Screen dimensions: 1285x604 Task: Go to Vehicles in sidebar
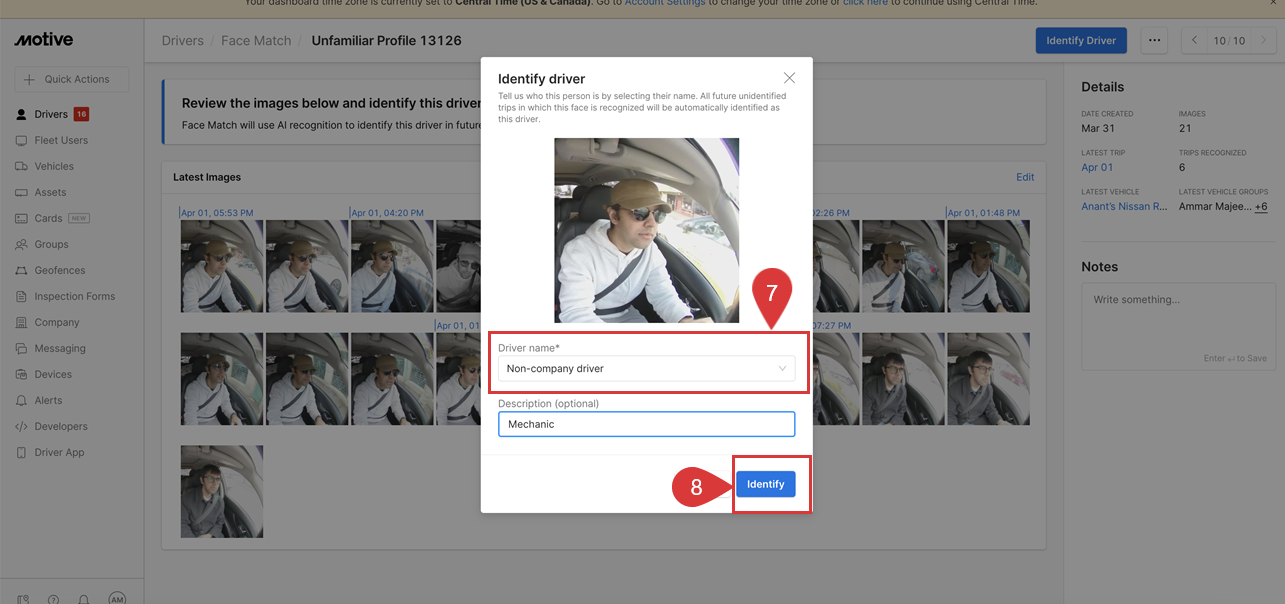coord(52,166)
